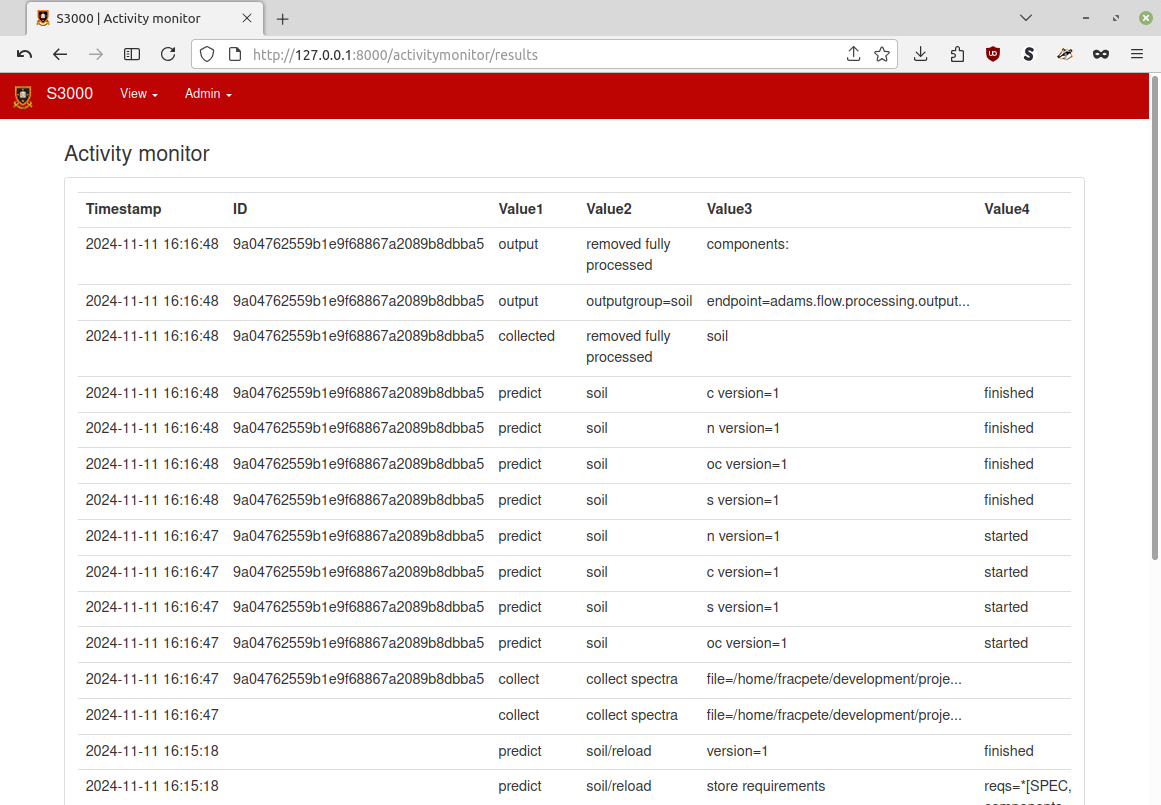
Task: Click the page vertical scrollbar
Action: pos(1154,318)
